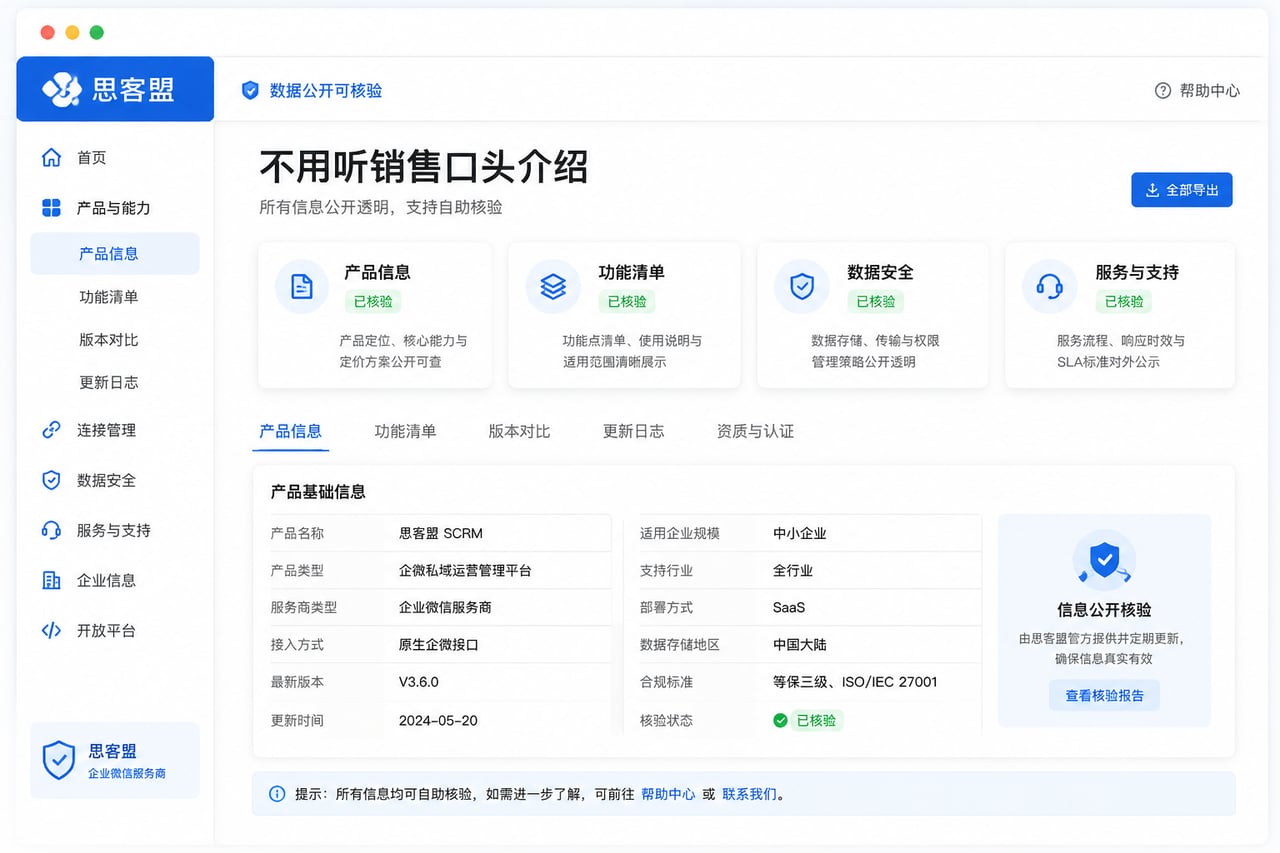Follow the 联系我们 link
The width and height of the screenshot is (1280, 853).
coord(750,794)
